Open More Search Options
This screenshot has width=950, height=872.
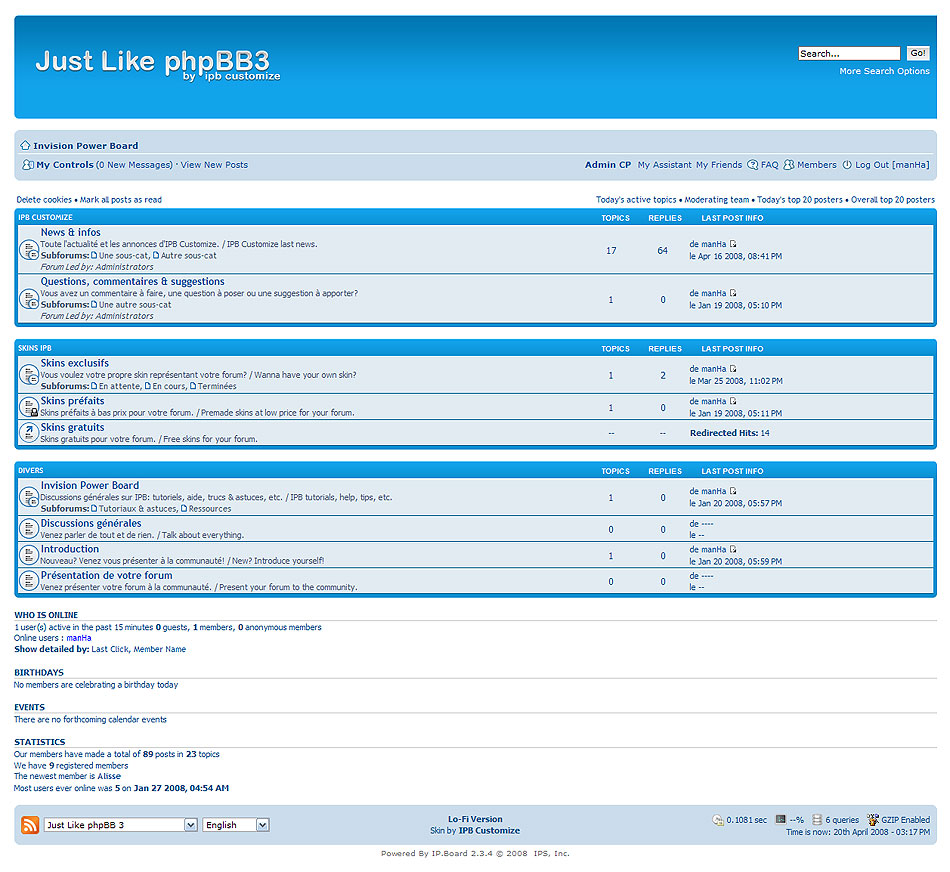[884, 71]
